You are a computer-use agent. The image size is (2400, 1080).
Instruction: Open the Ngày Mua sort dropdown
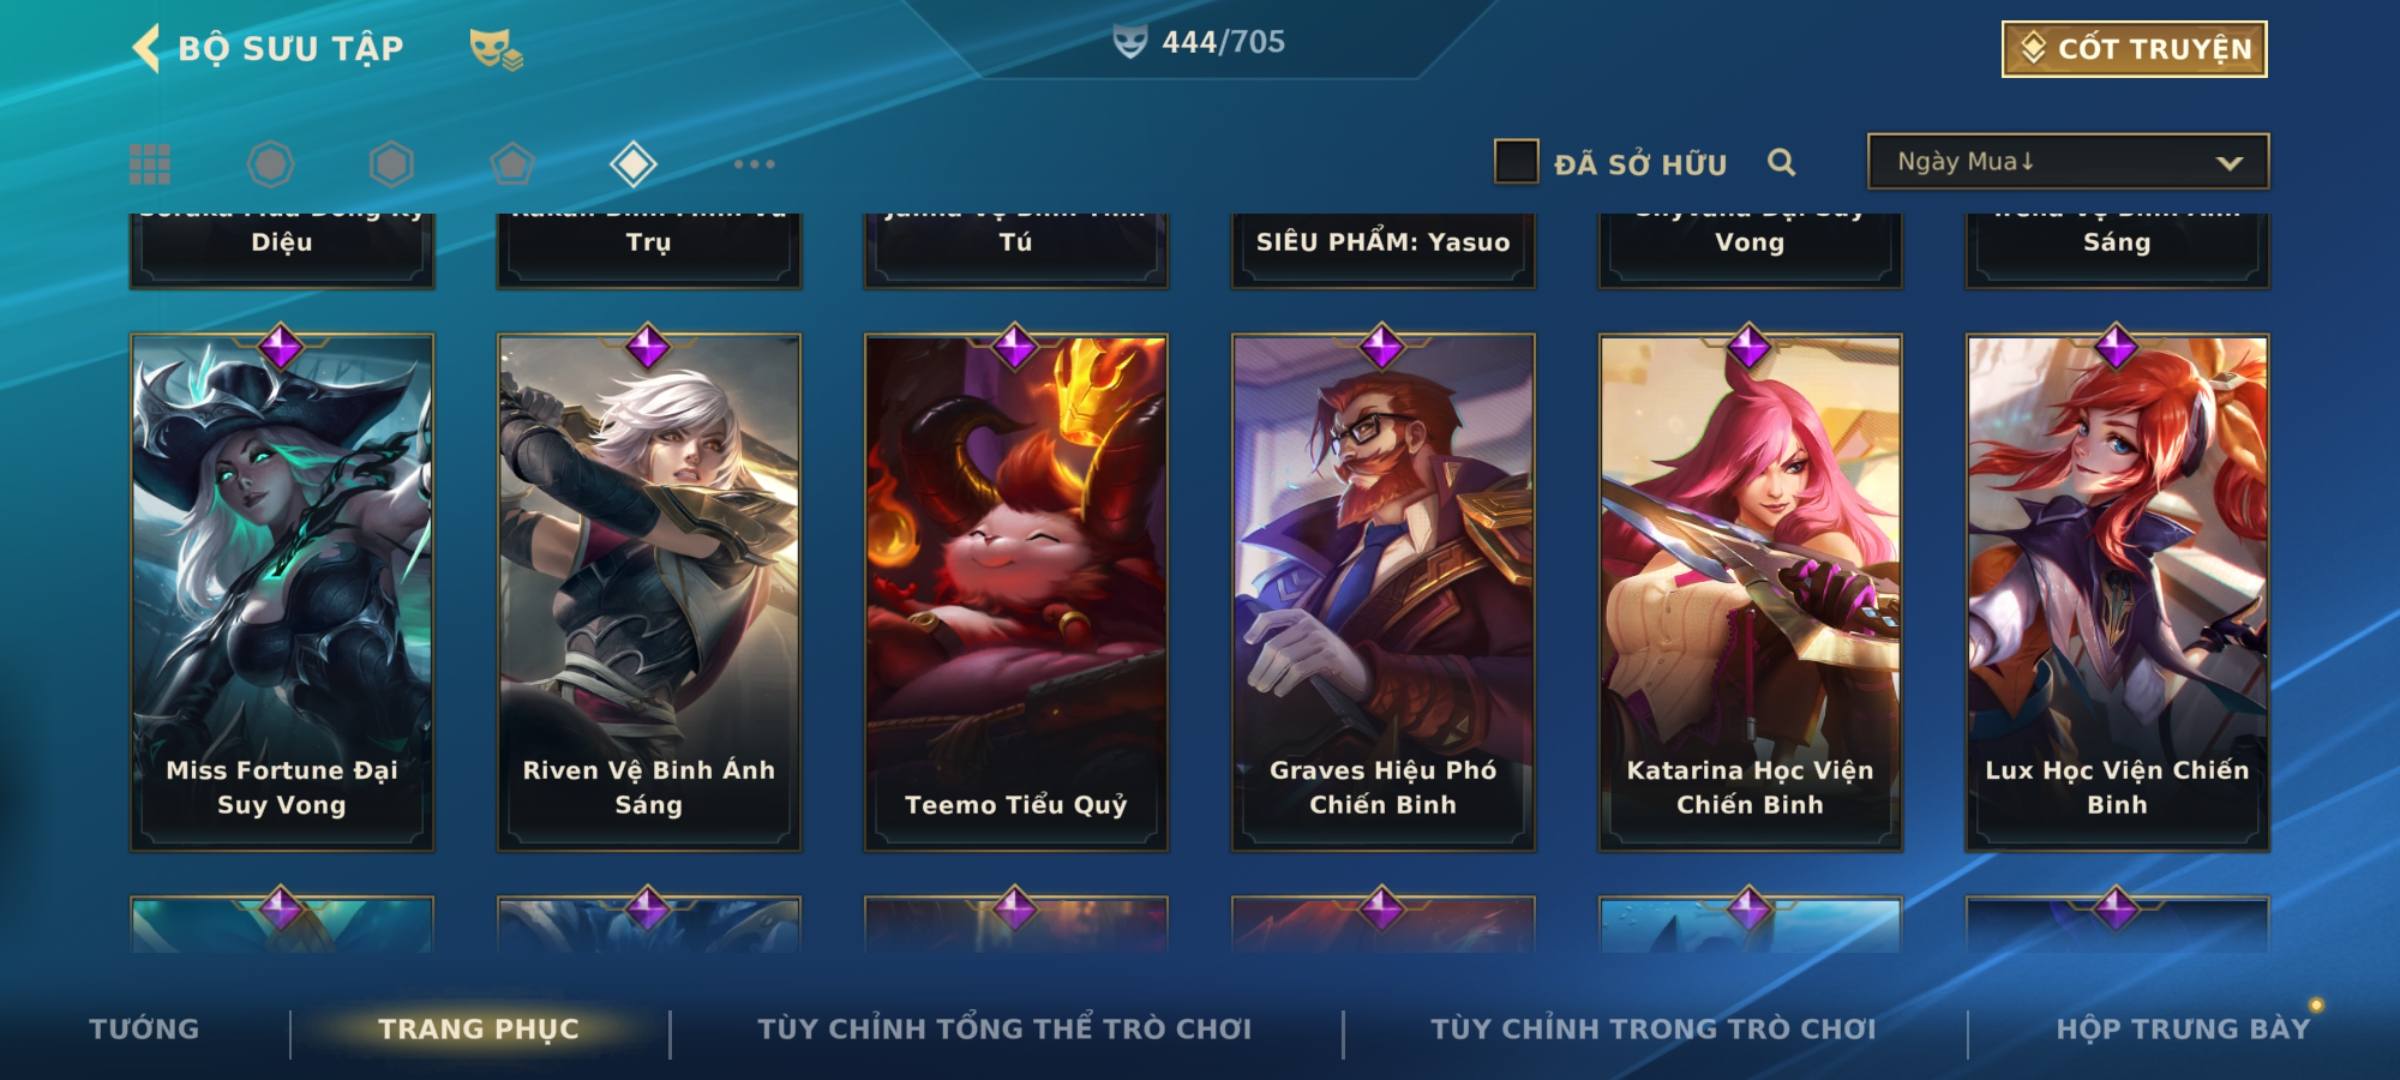click(x=2068, y=161)
